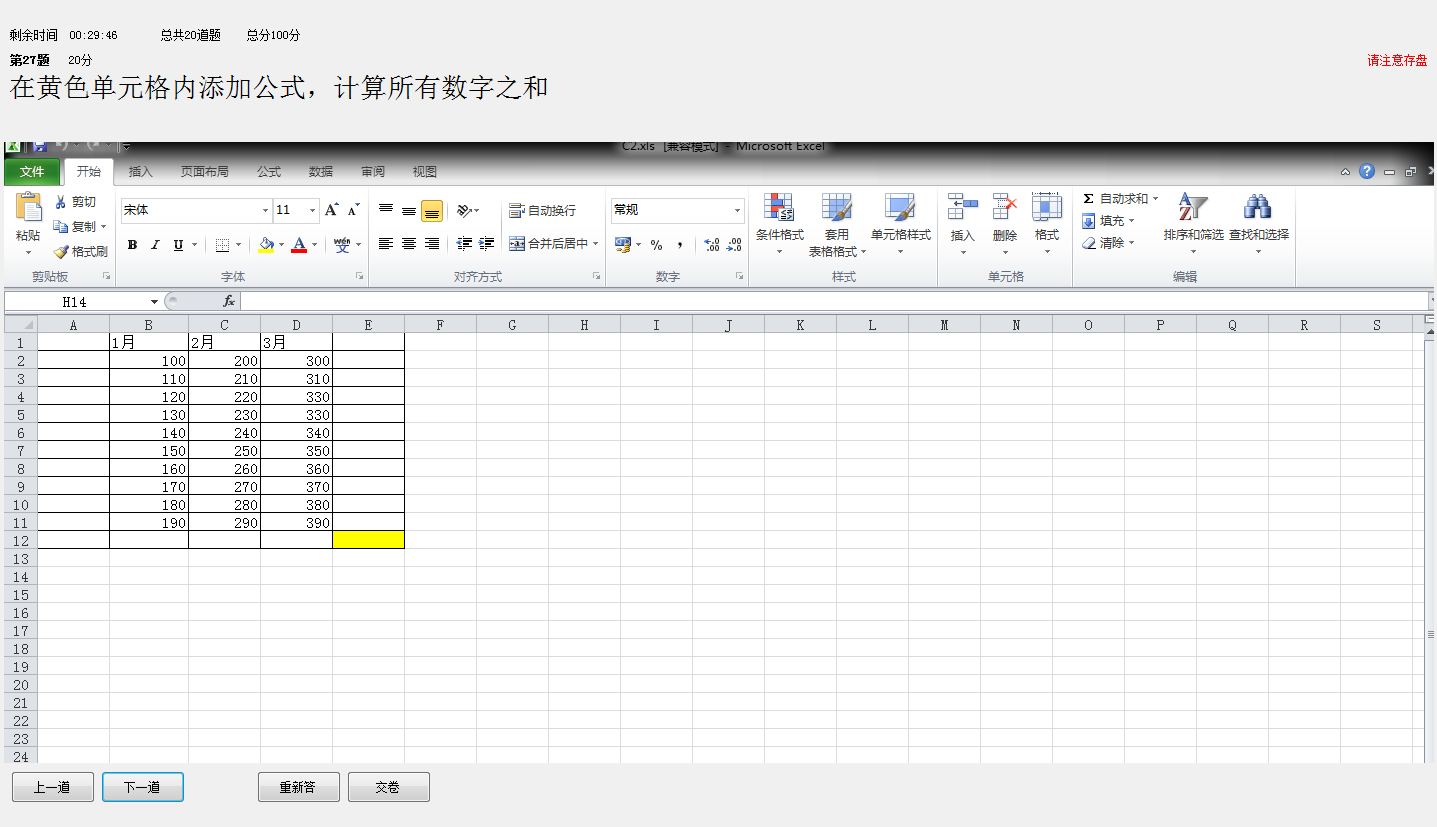
Task: Switch to the Insert (插入) tab
Action: [141, 172]
